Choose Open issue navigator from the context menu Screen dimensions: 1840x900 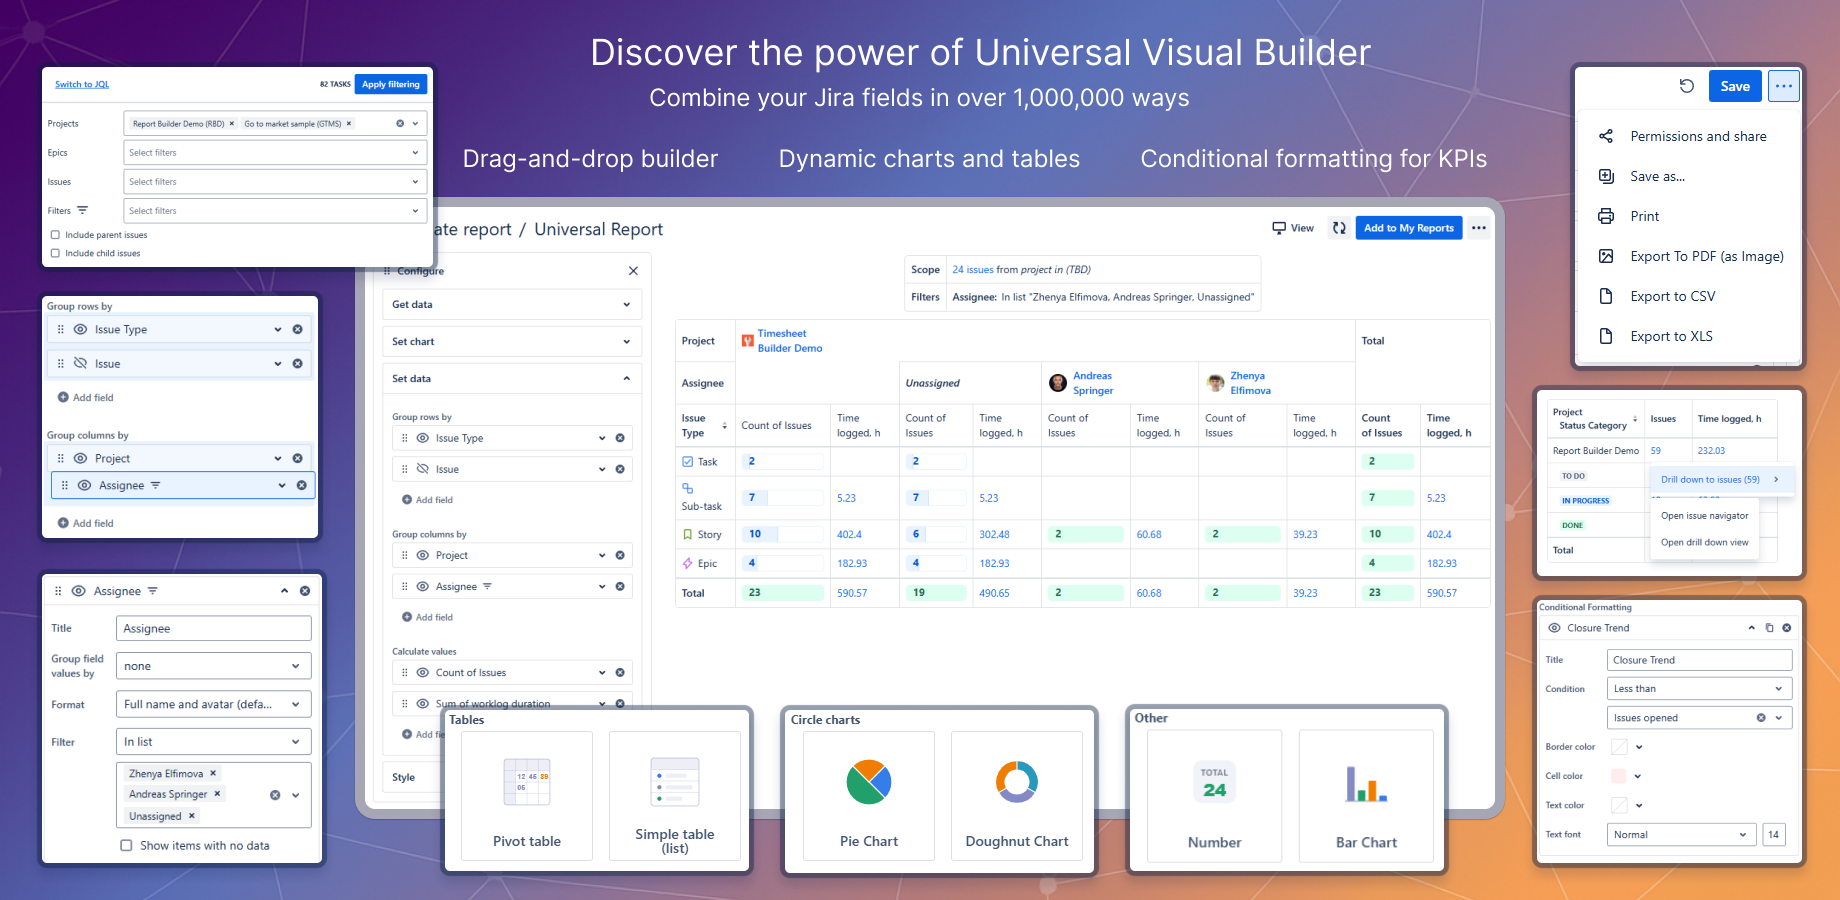point(1703,515)
